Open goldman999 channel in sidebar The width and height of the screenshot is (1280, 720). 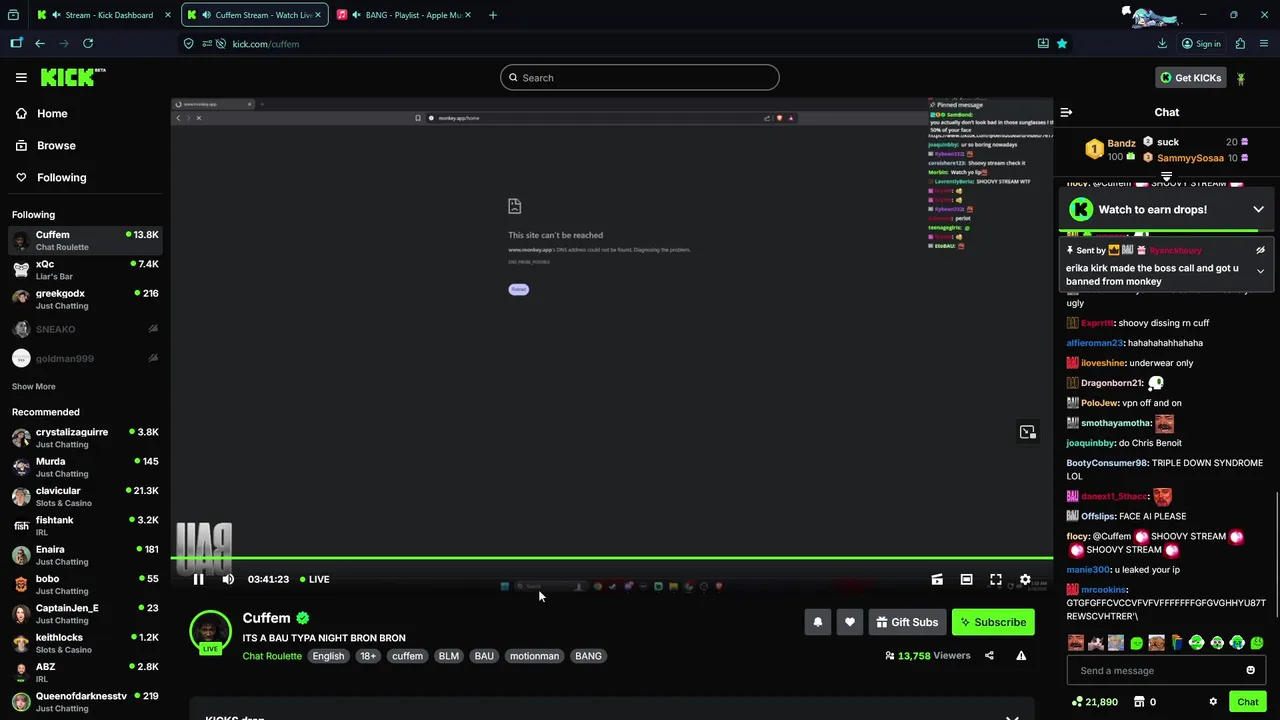(85, 358)
